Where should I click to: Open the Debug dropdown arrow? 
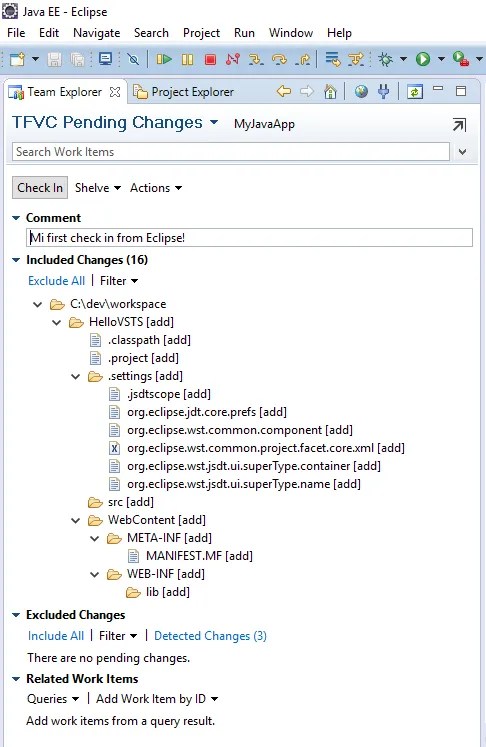(x=403, y=59)
